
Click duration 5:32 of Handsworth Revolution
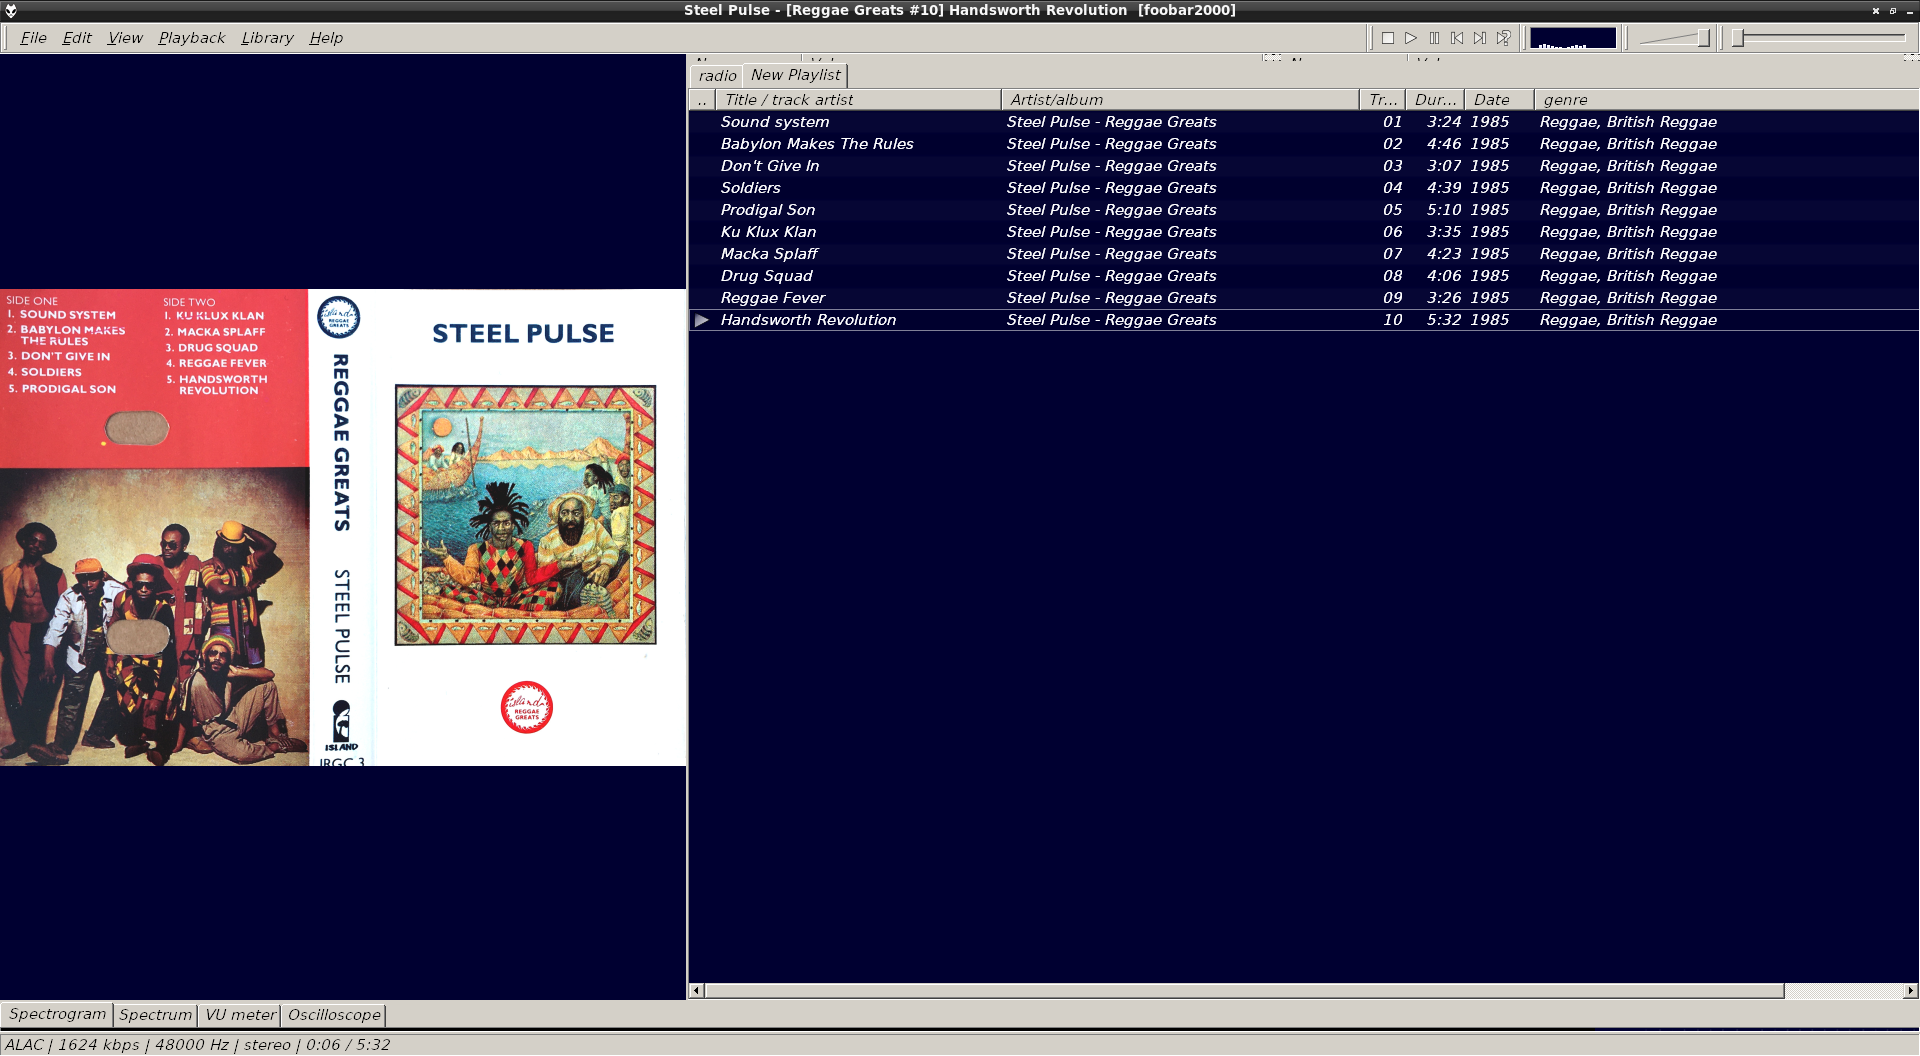point(1444,320)
